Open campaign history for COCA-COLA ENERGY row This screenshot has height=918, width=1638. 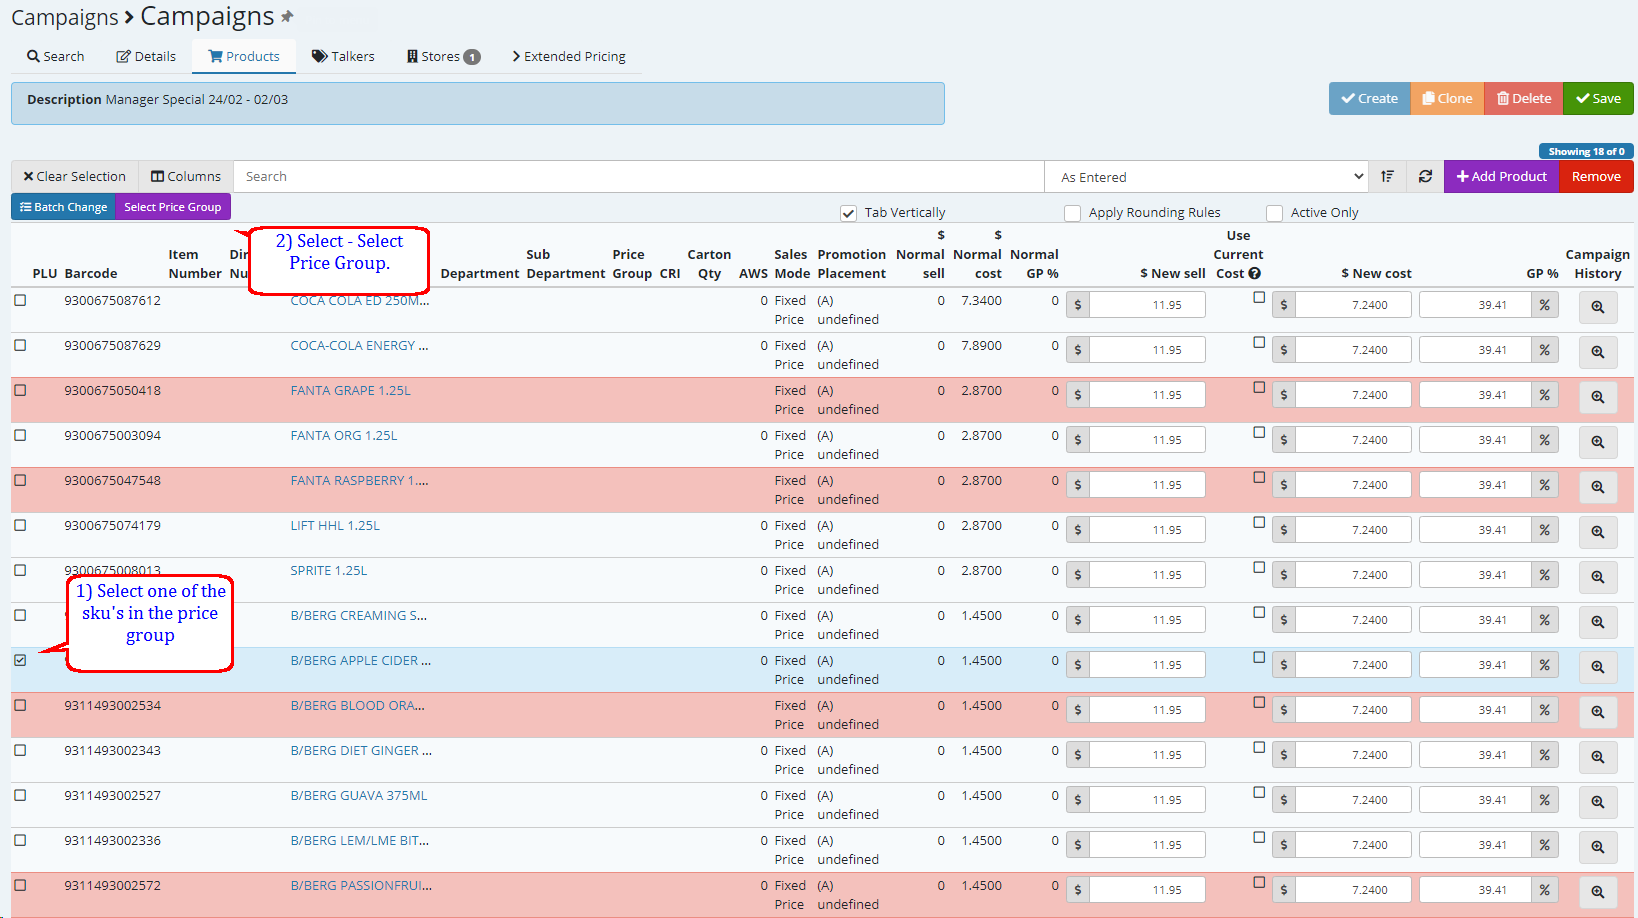click(1597, 352)
